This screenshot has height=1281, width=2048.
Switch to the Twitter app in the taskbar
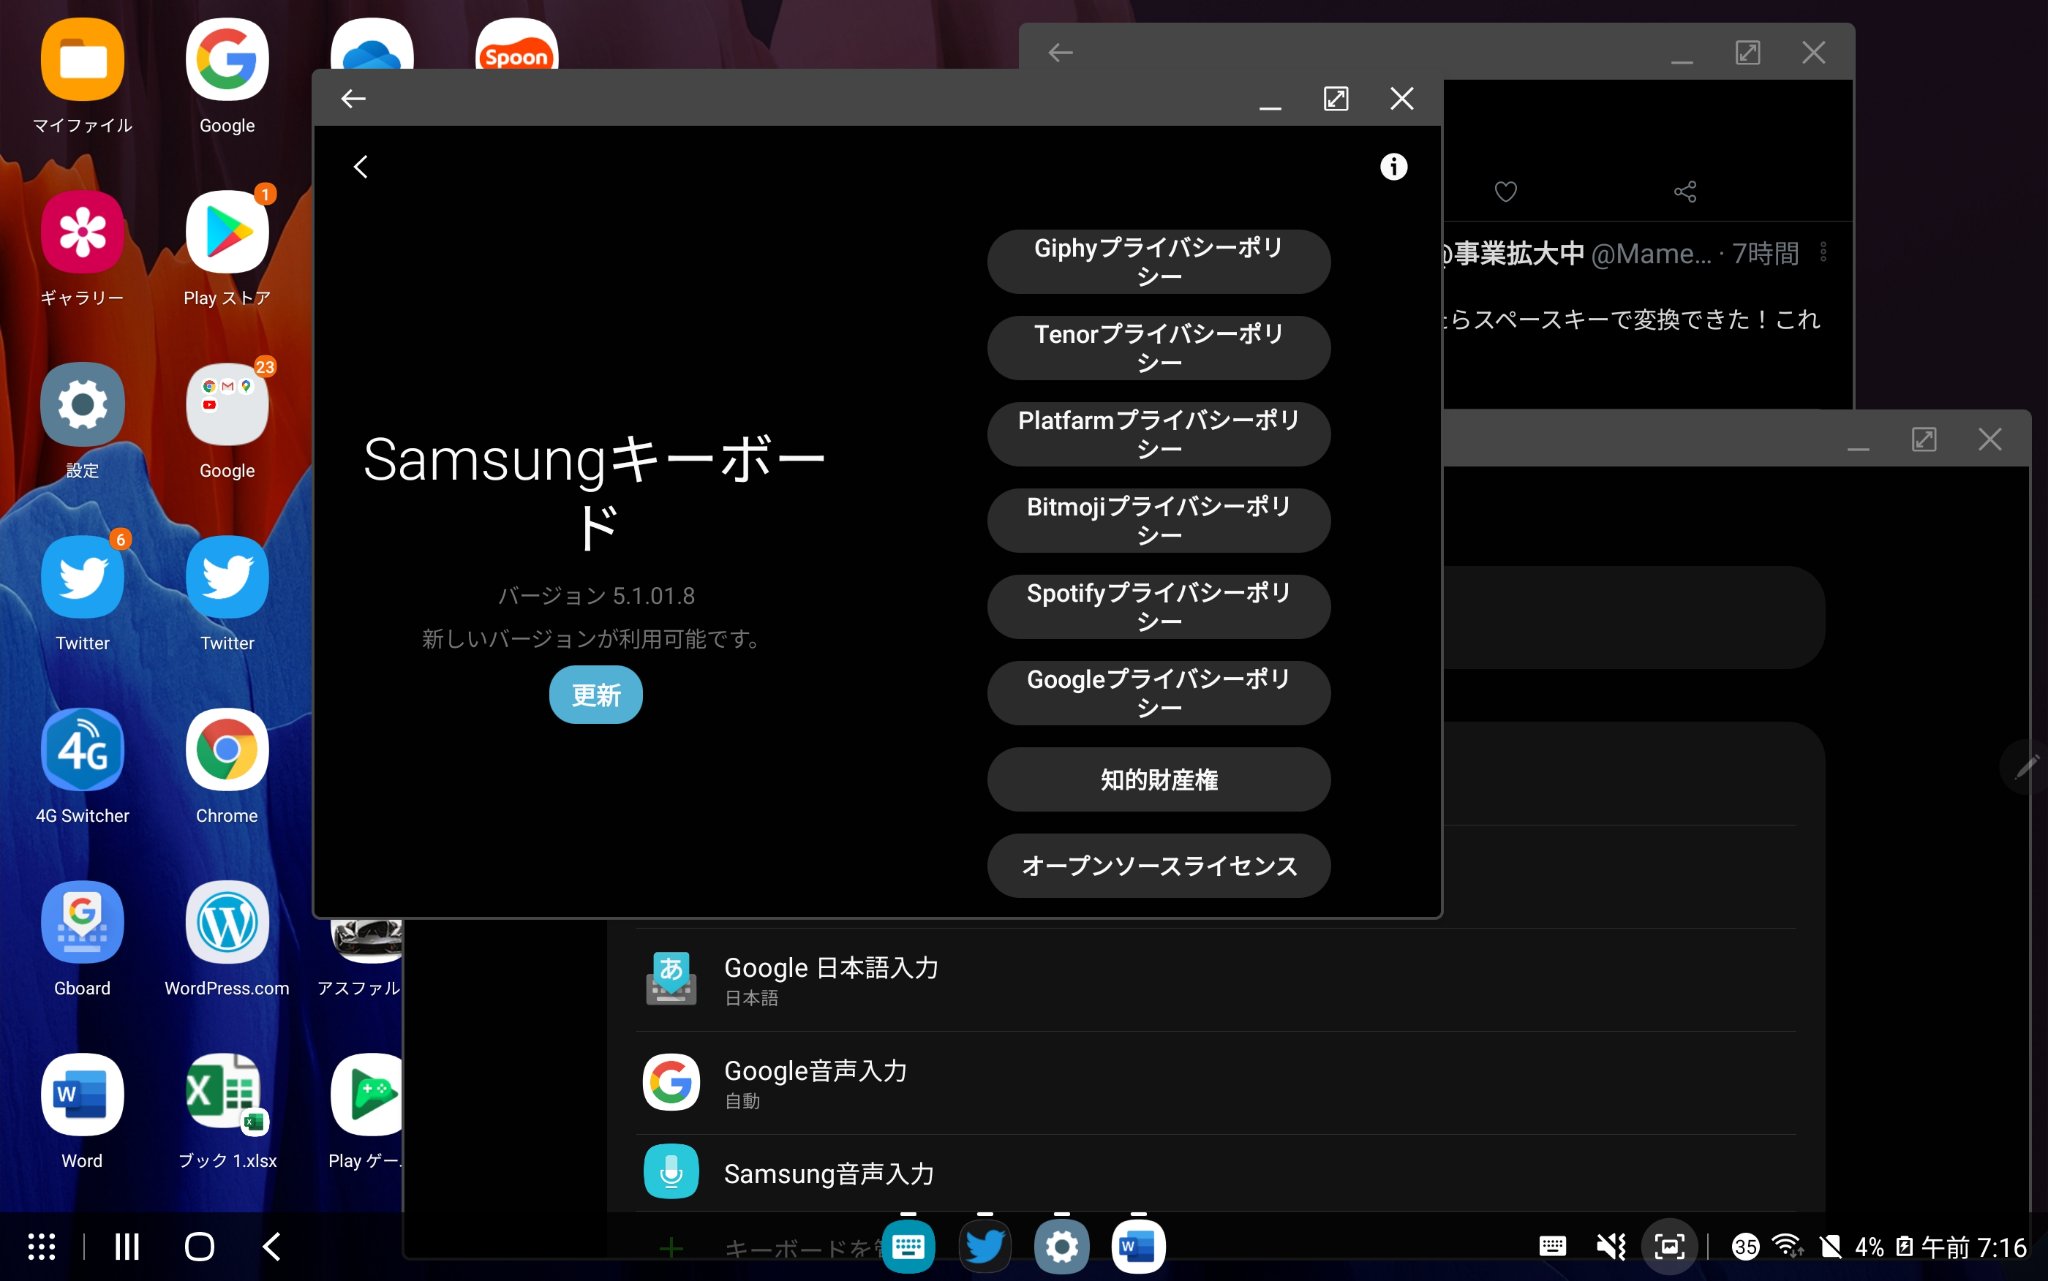[x=985, y=1246]
